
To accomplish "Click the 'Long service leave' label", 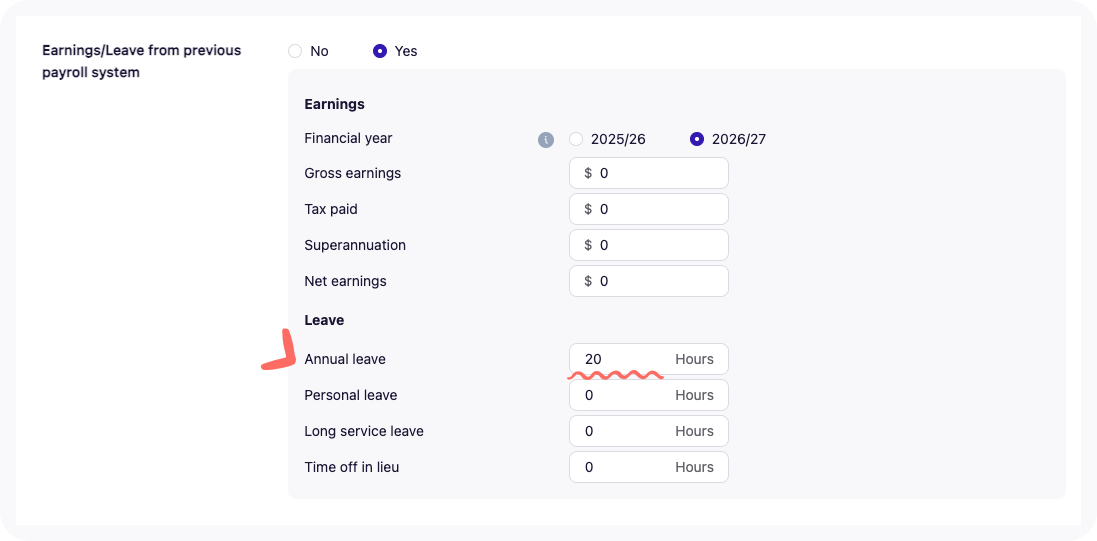I will point(364,431).
